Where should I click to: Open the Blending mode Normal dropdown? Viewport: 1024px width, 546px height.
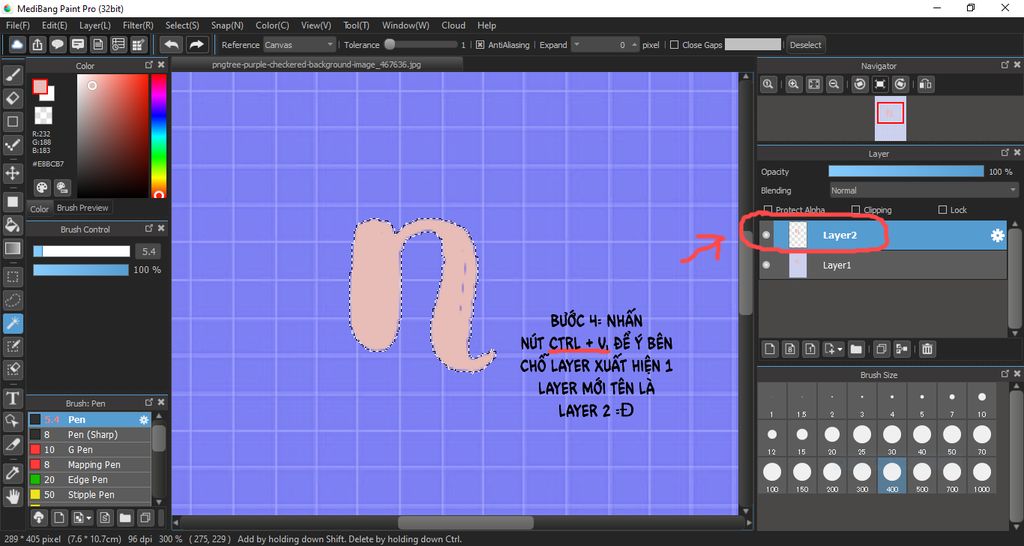pyautogui.click(x=923, y=191)
